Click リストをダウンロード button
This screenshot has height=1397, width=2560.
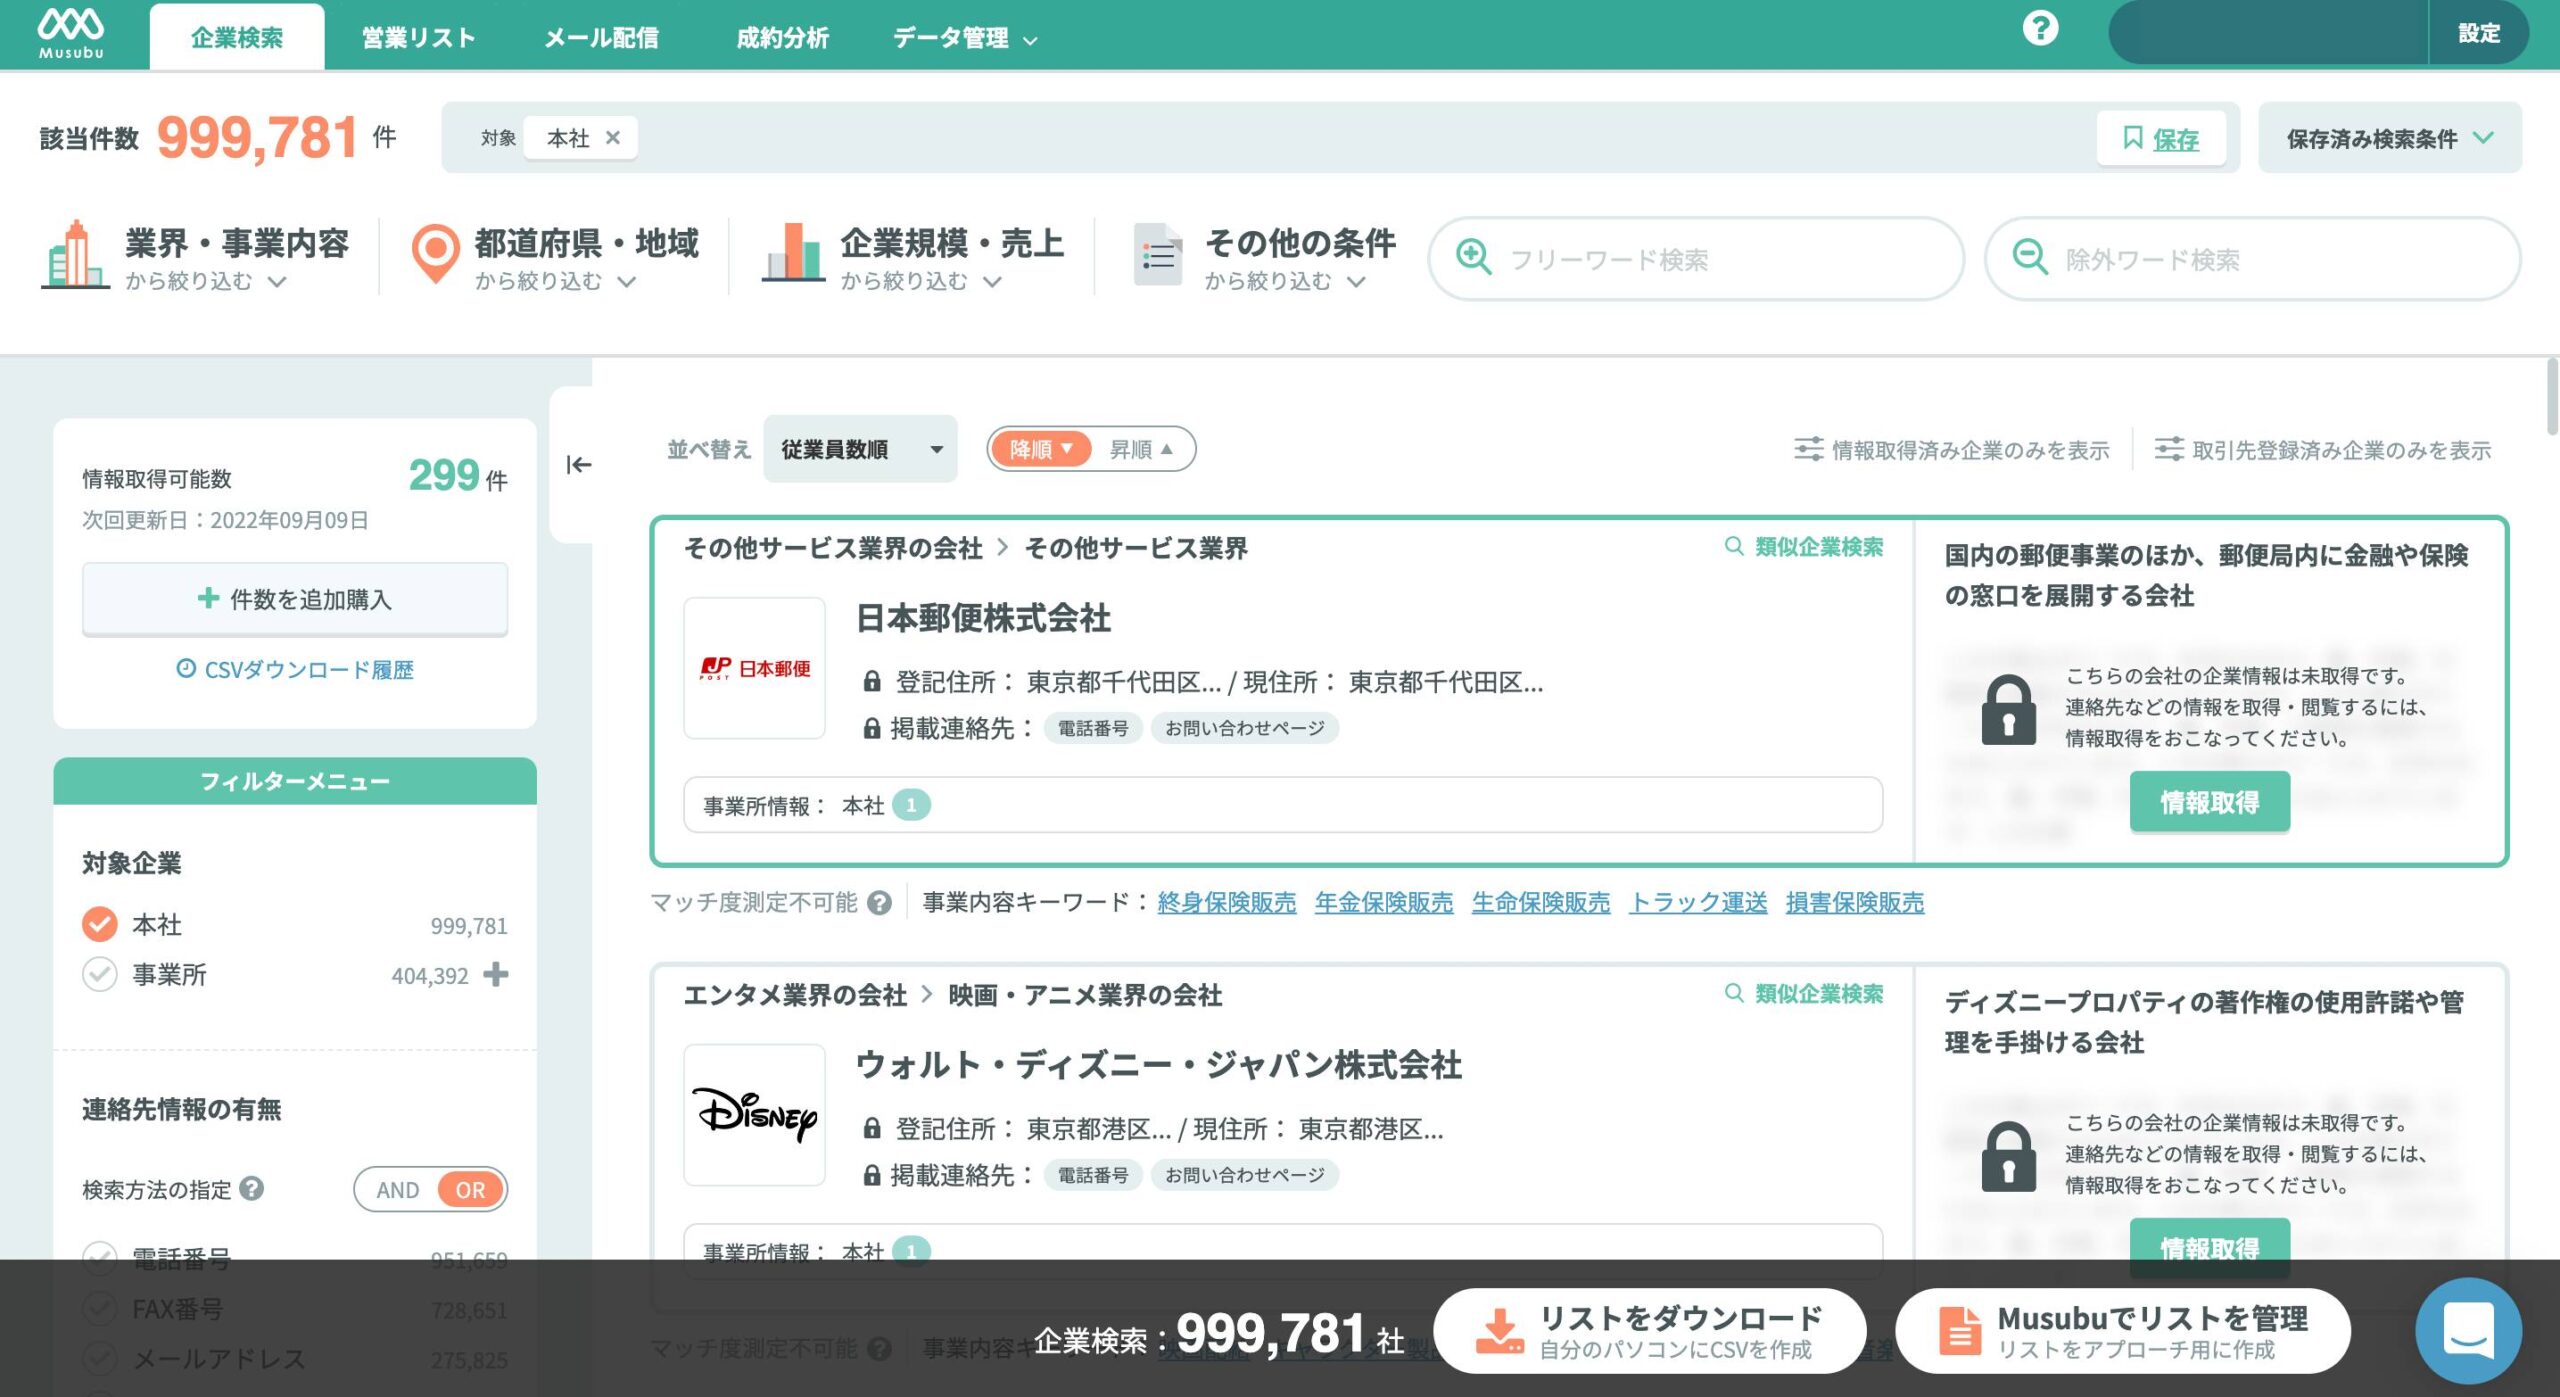(1650, 1331)
